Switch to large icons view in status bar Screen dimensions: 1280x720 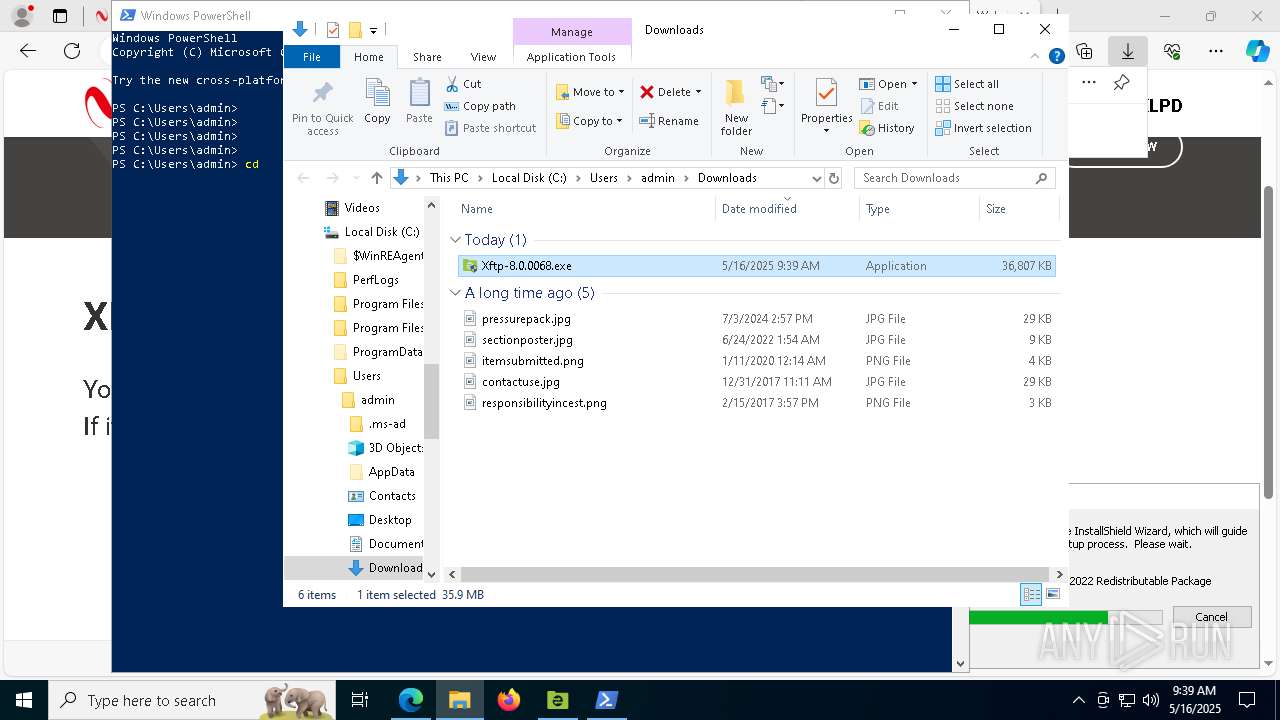1052,594
